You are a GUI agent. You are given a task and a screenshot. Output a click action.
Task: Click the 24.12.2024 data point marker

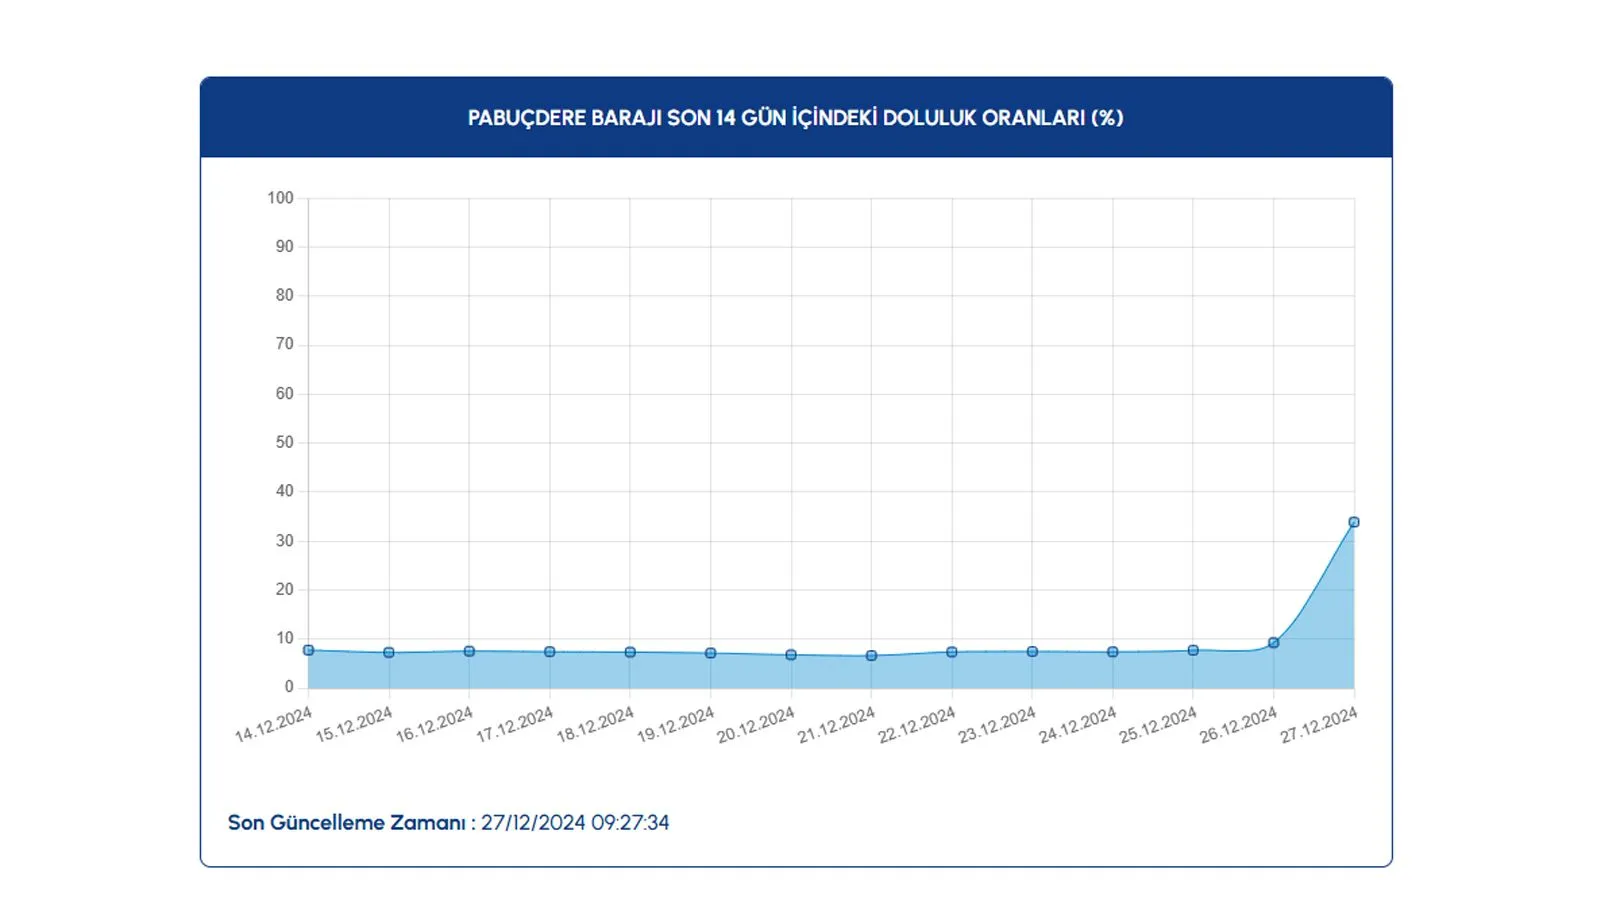[x=1113, y=652]
